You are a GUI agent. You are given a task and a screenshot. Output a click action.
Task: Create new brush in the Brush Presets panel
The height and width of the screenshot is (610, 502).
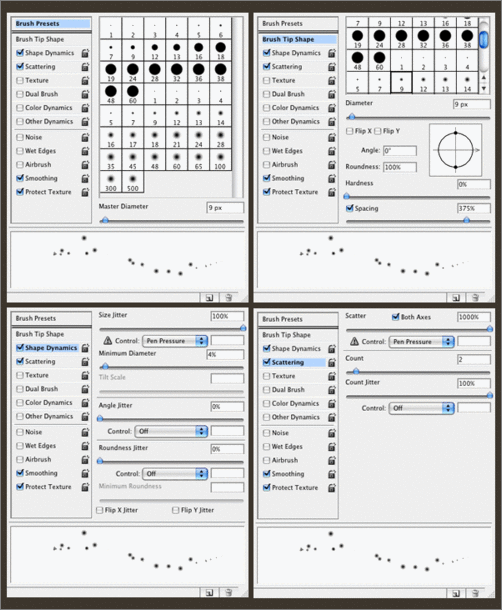tap(209, 298)
